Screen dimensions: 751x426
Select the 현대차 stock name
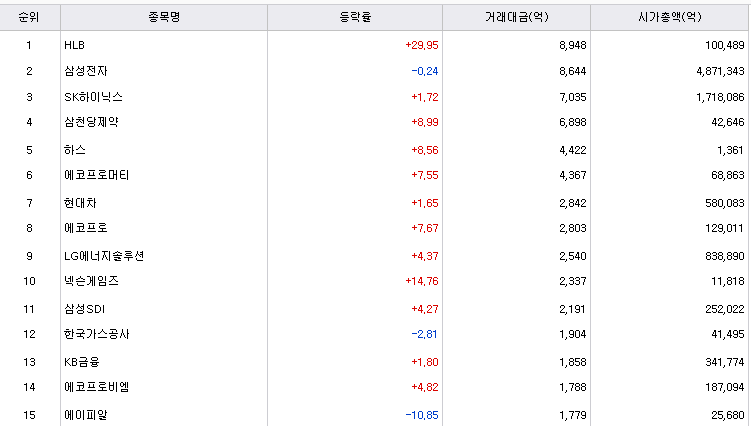click(80, 203)
